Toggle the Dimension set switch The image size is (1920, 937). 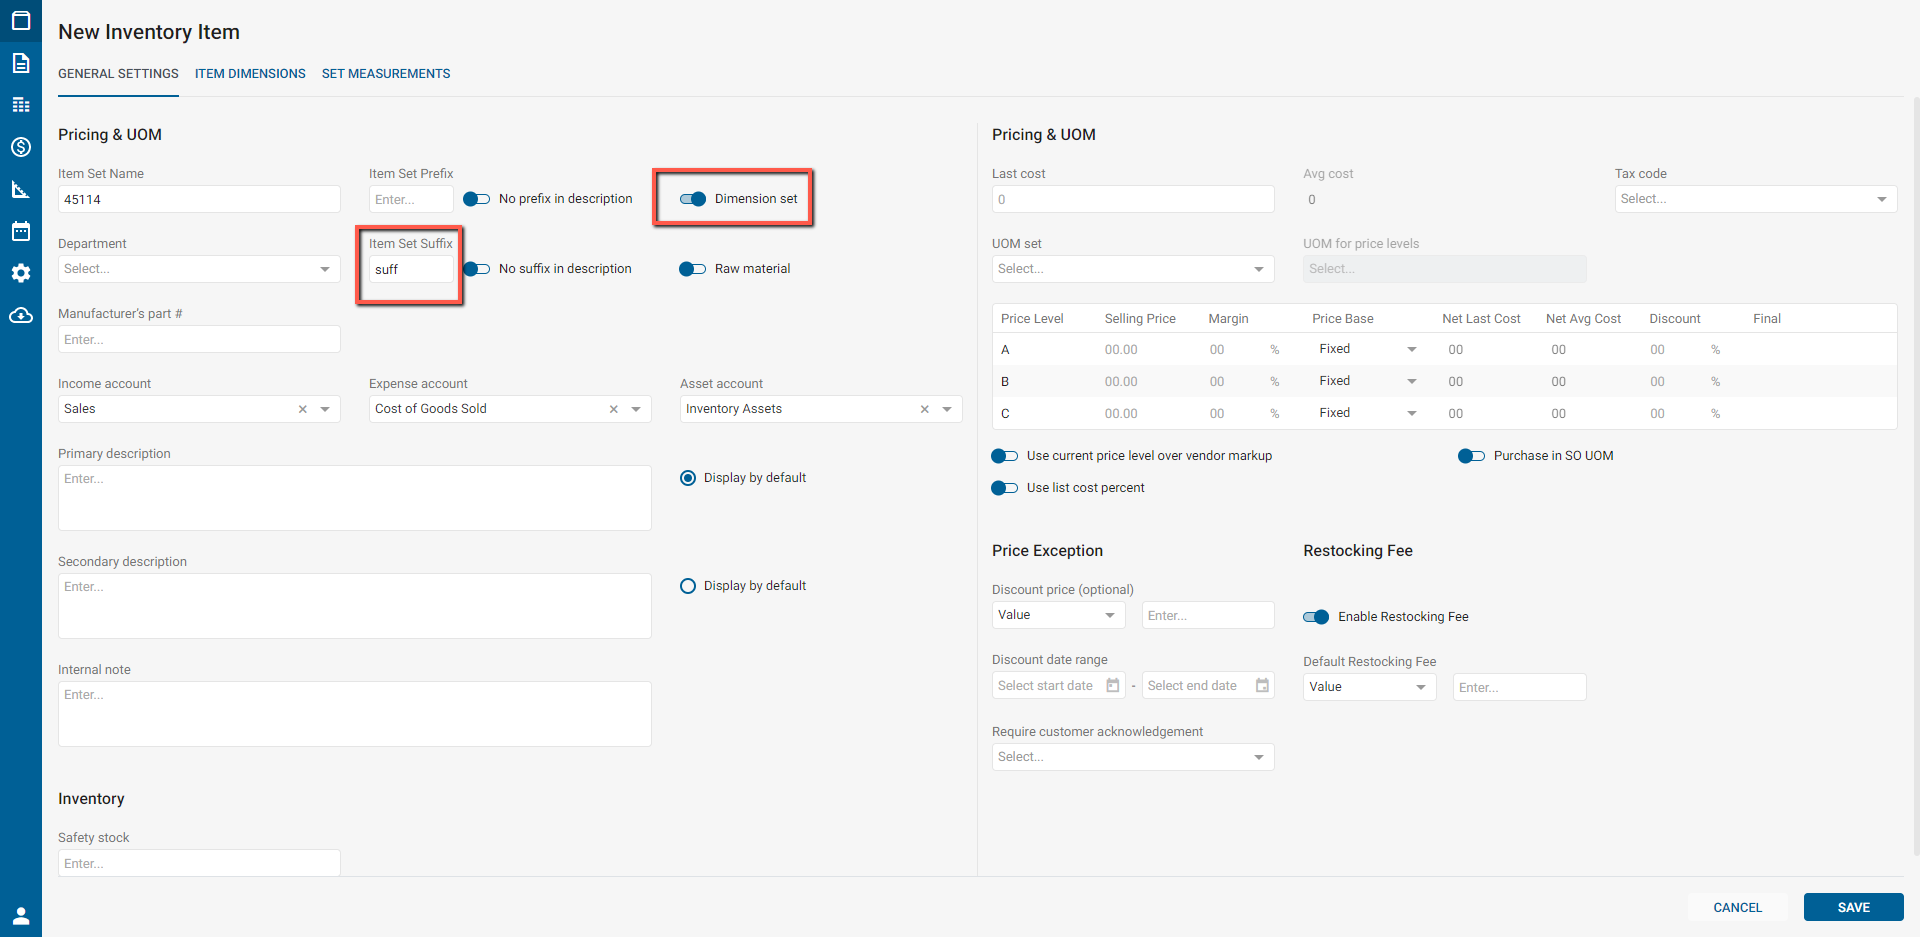(x=693, y=199)
